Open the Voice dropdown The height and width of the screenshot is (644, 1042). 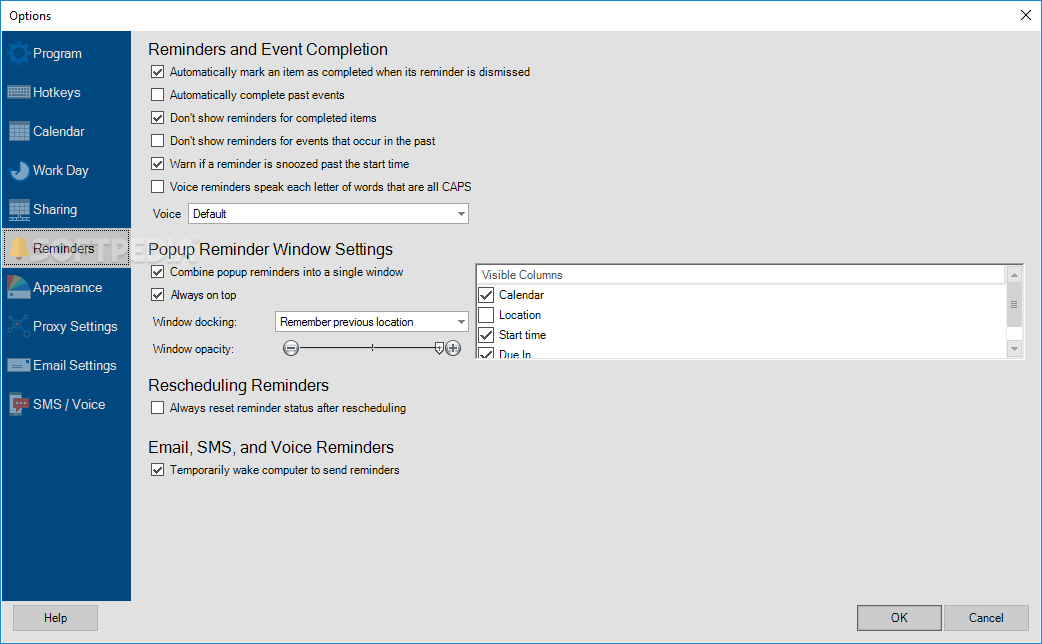[328, 214]
